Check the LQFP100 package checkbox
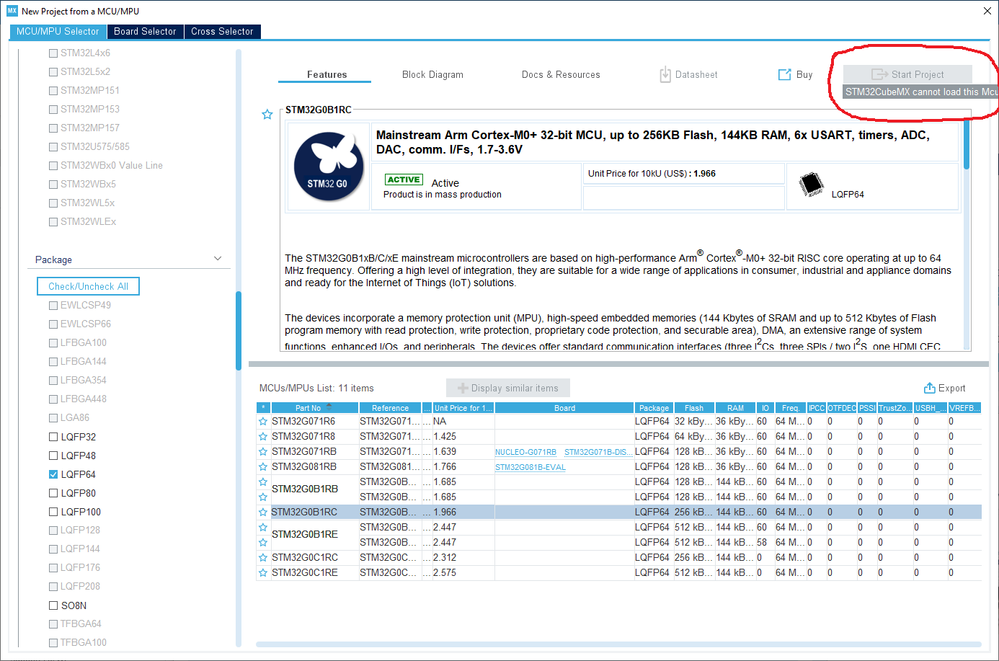 pos(54,512)
